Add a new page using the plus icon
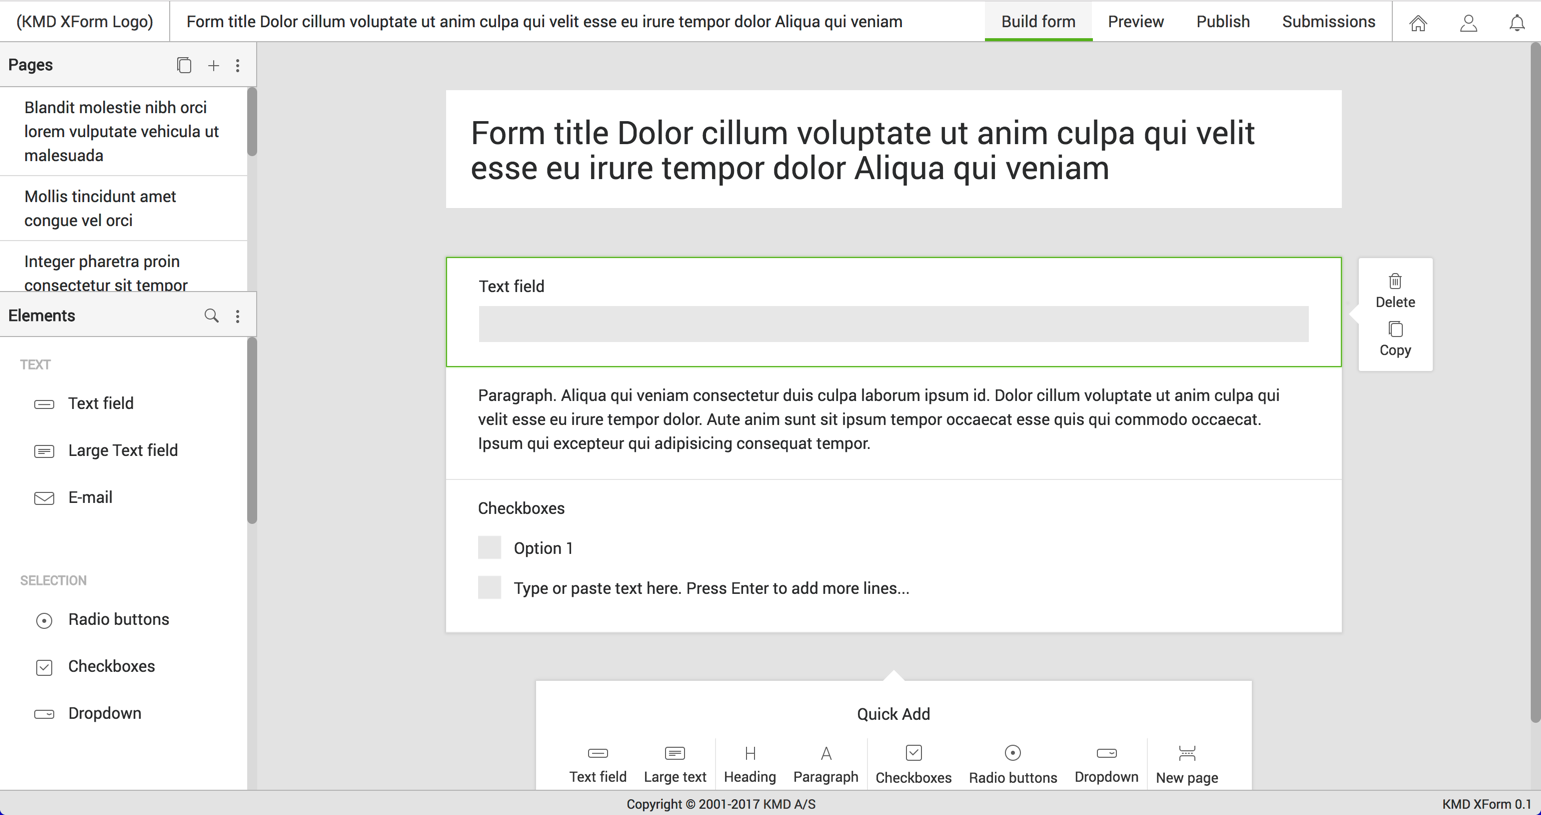1541x815 pixels. [x=213, y=65]
